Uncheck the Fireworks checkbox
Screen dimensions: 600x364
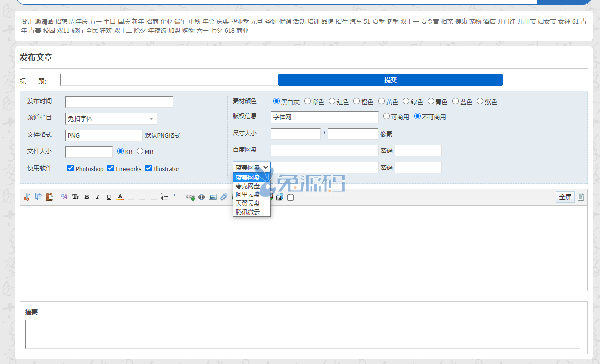pos(111,168)
